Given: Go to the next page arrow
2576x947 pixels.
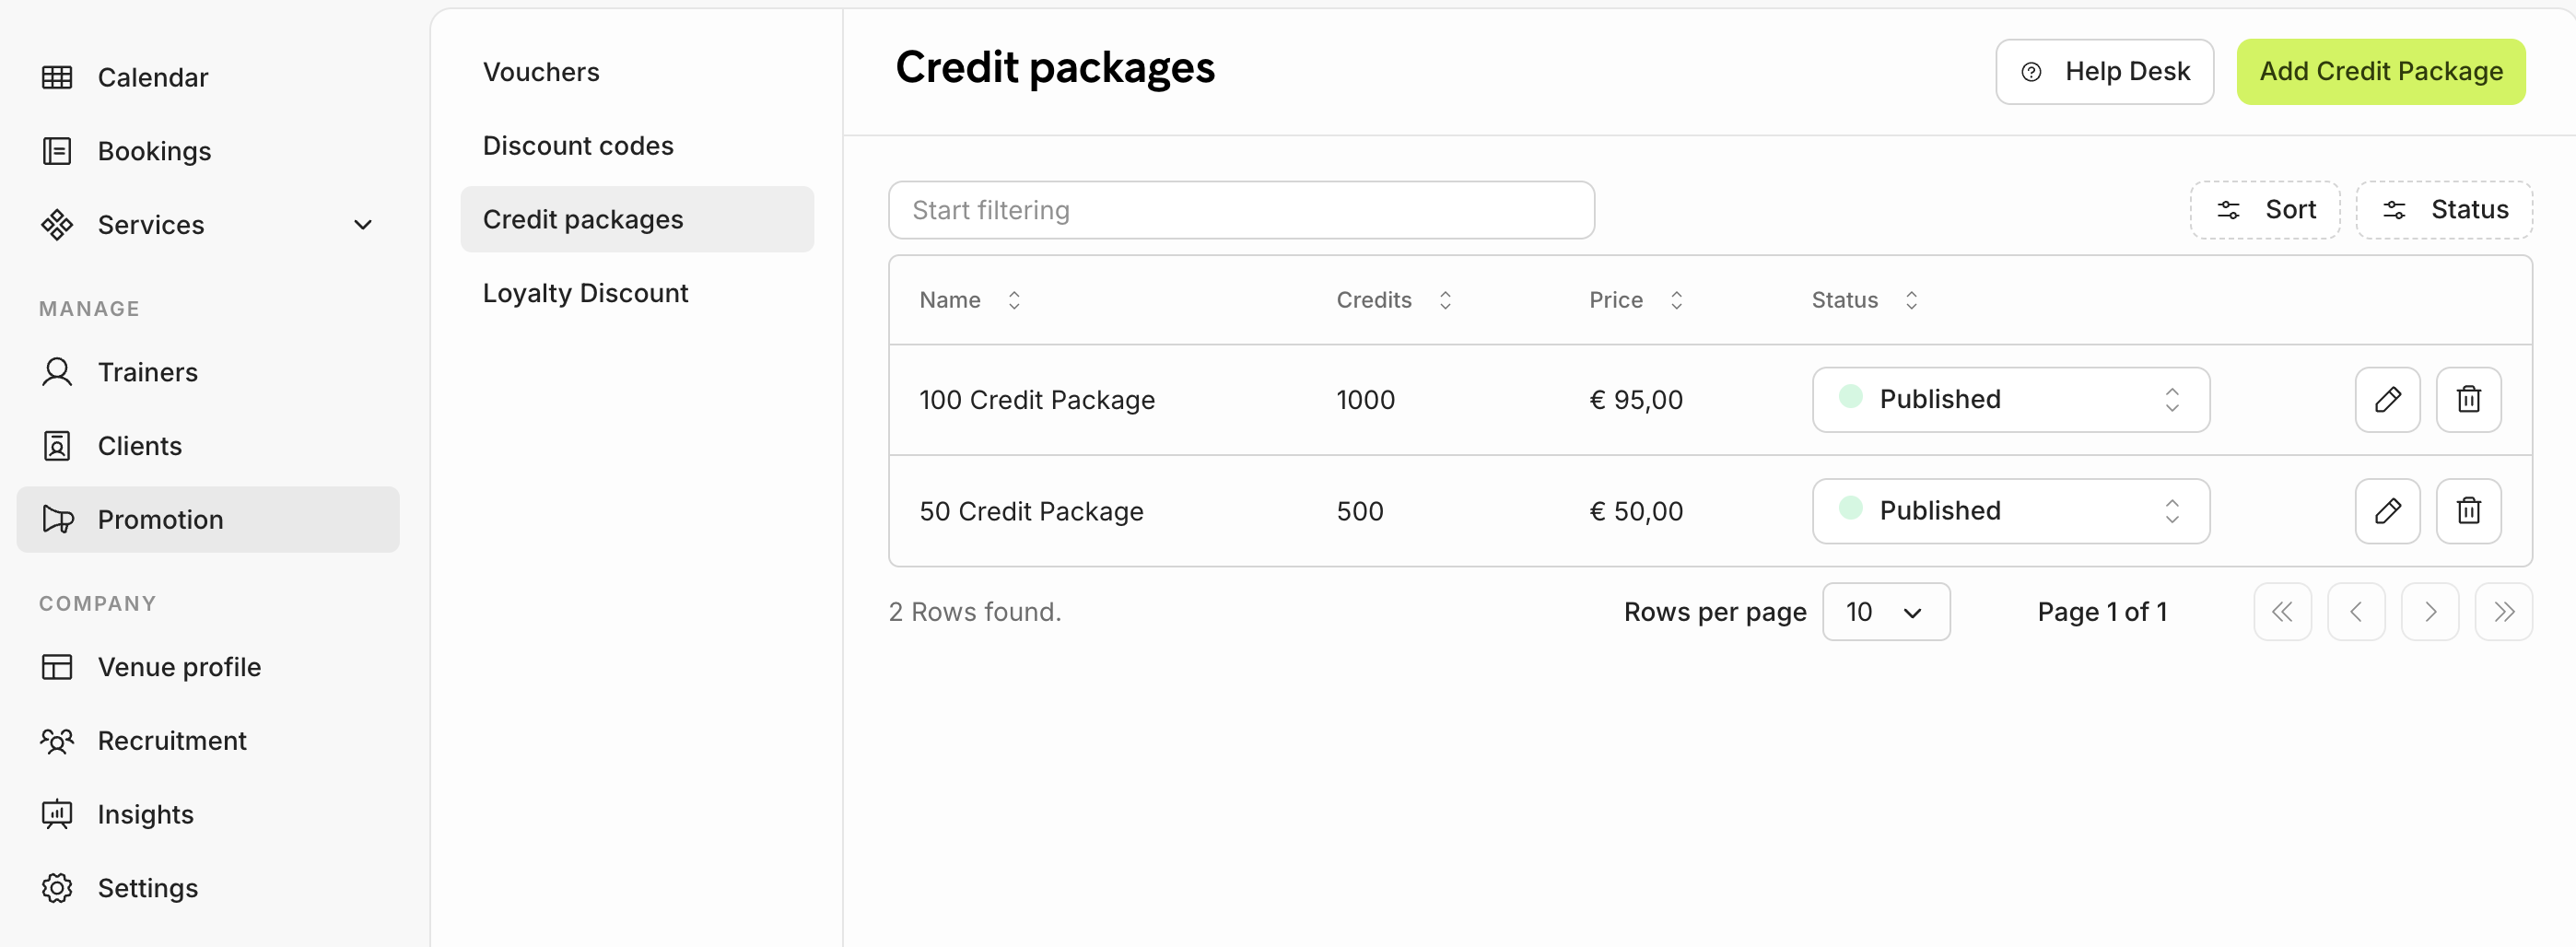Looking at the screenshot, I should 2429,612.
